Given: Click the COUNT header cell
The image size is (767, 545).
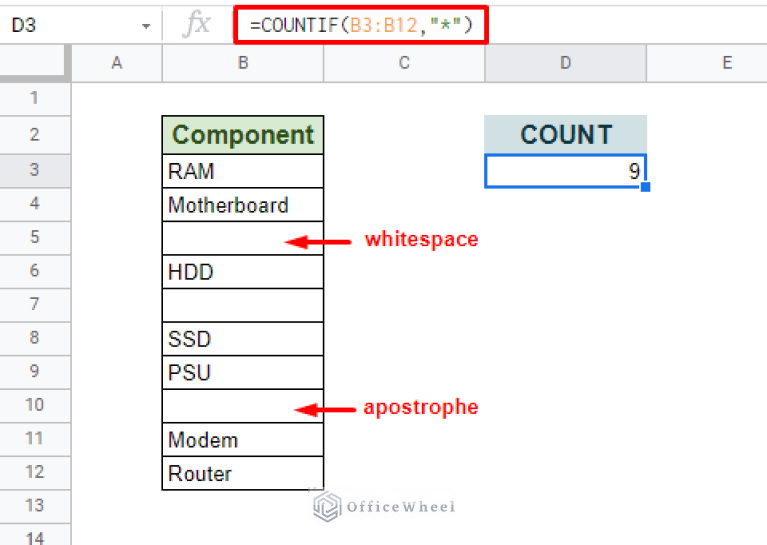Looking at the screenshot, I should coord(565,135).
